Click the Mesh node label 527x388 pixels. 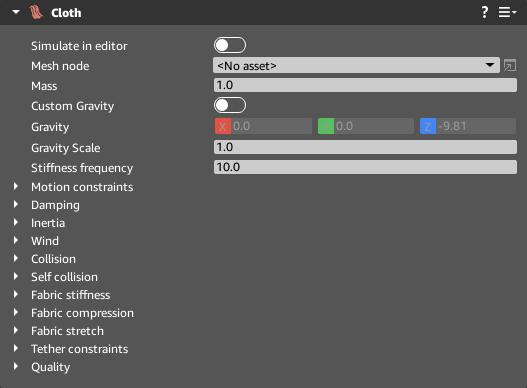tap(60, 66)
